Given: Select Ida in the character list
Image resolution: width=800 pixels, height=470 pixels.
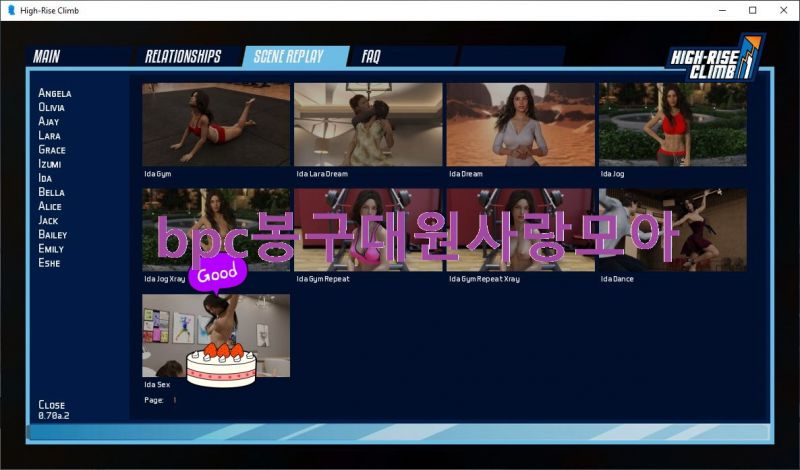Looking at the screenshot, I should pos(45,178).
